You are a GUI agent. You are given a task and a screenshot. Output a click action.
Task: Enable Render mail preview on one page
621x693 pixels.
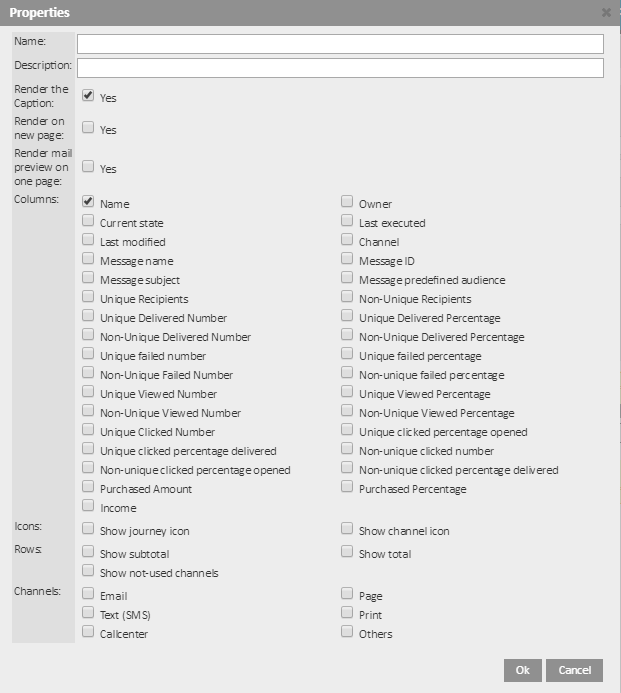click(x=88, y=167)
